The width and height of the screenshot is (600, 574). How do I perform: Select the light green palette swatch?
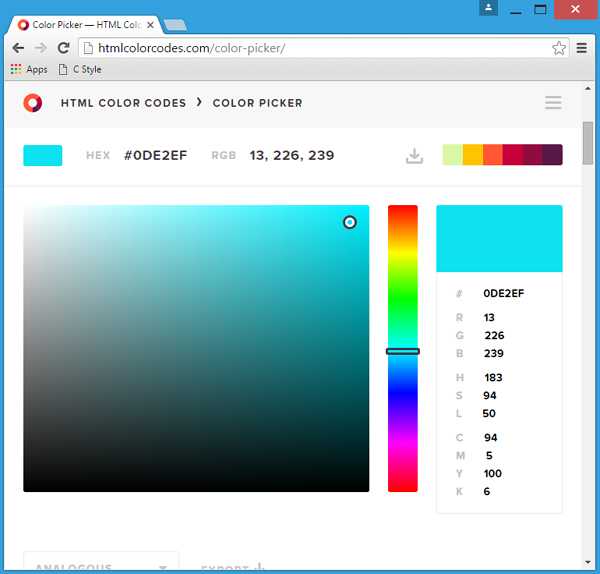pos(452,155)
